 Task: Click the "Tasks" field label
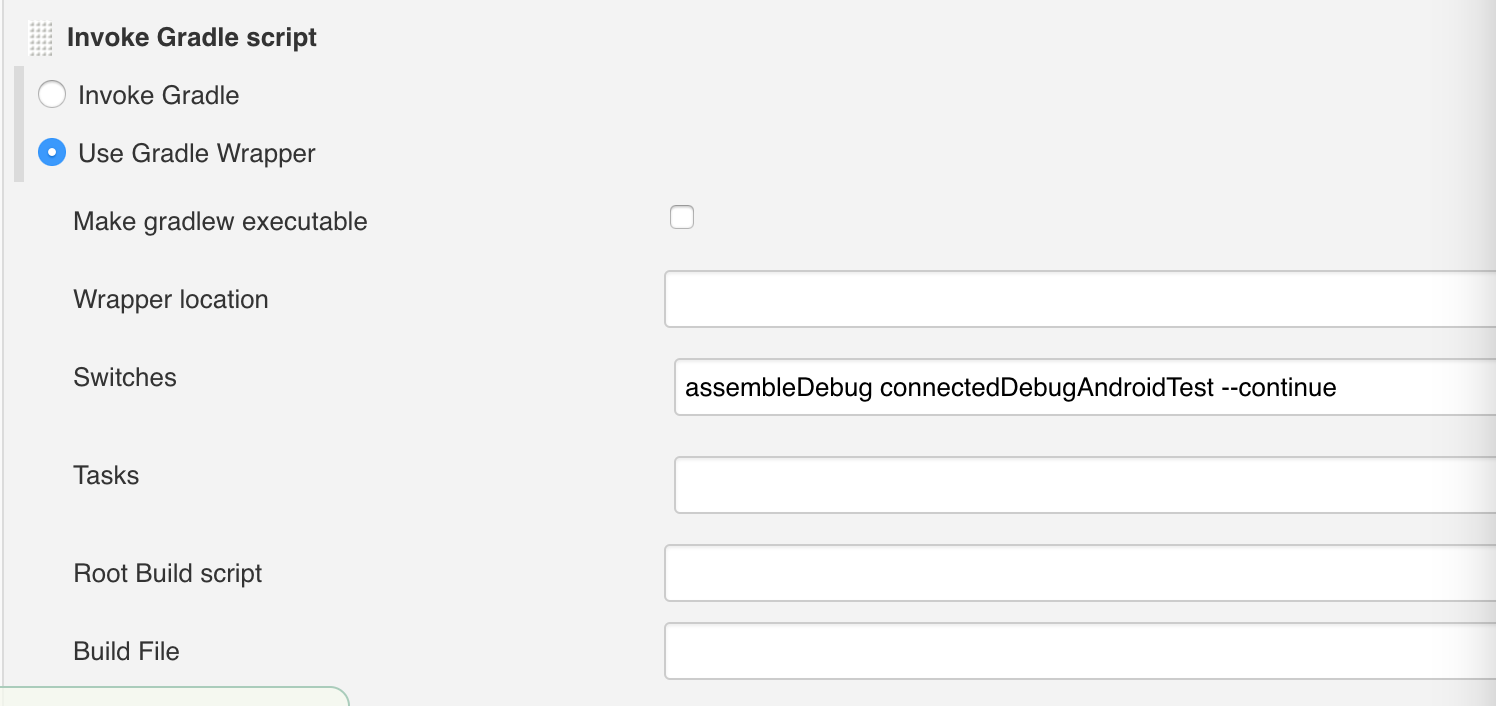(106, 475)
